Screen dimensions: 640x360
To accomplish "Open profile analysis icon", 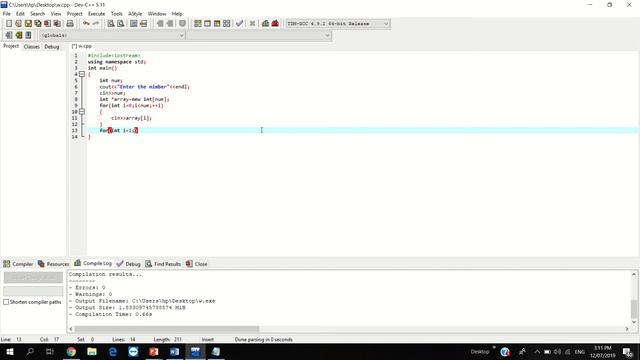I will coord(265,24).
